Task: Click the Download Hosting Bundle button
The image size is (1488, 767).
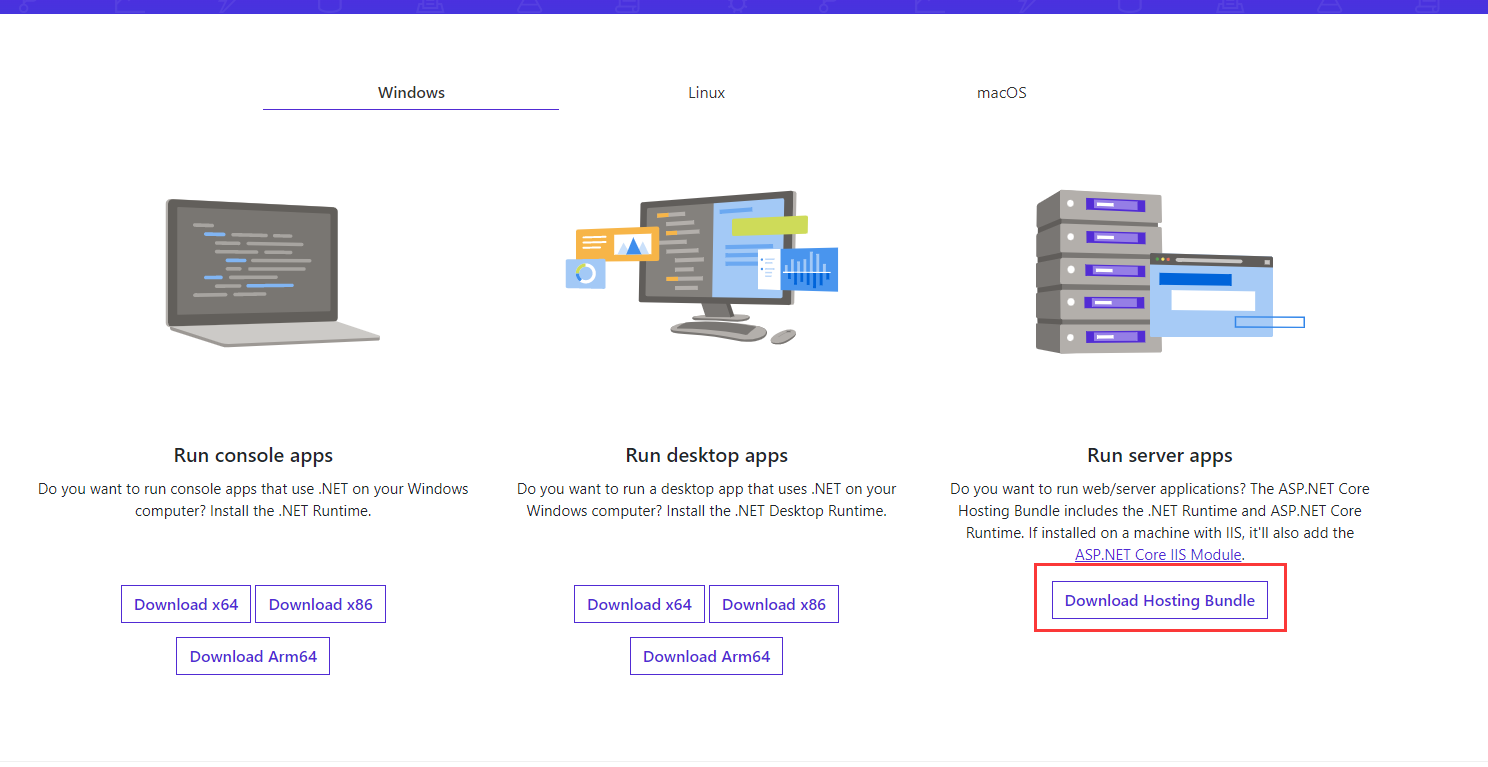Action: click(1159, 600)
